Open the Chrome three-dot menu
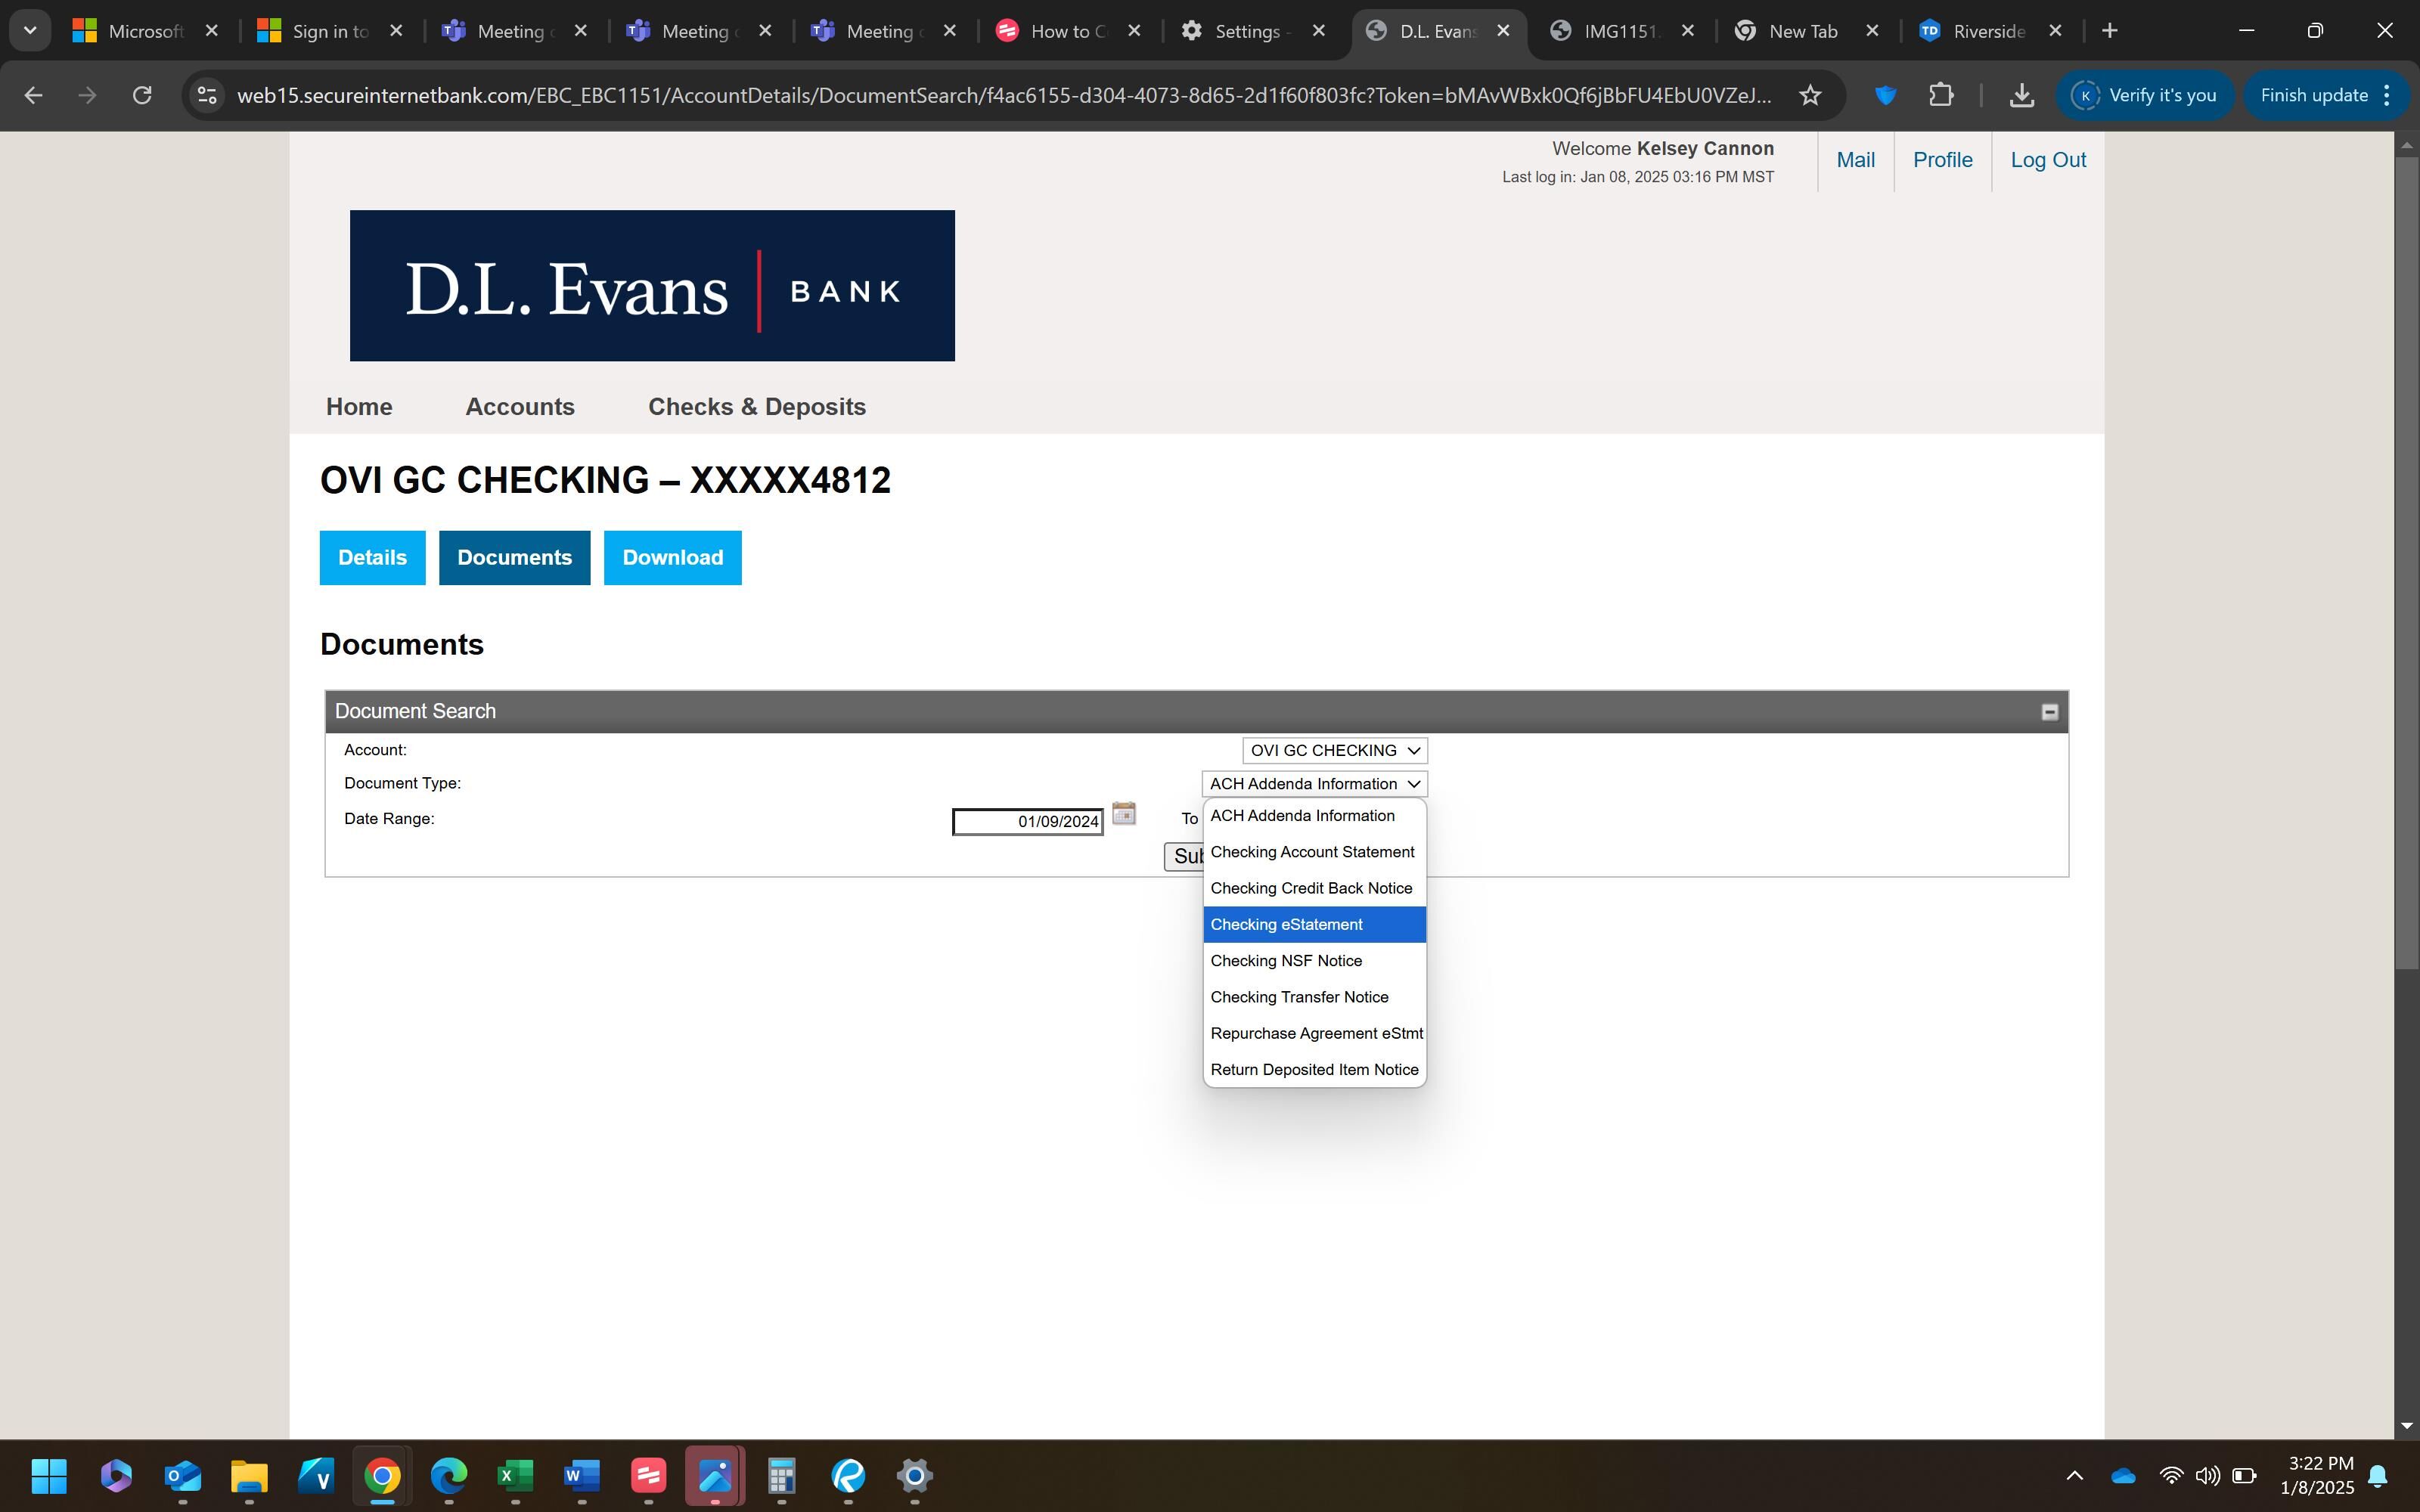 click(x=2387, y=95)
